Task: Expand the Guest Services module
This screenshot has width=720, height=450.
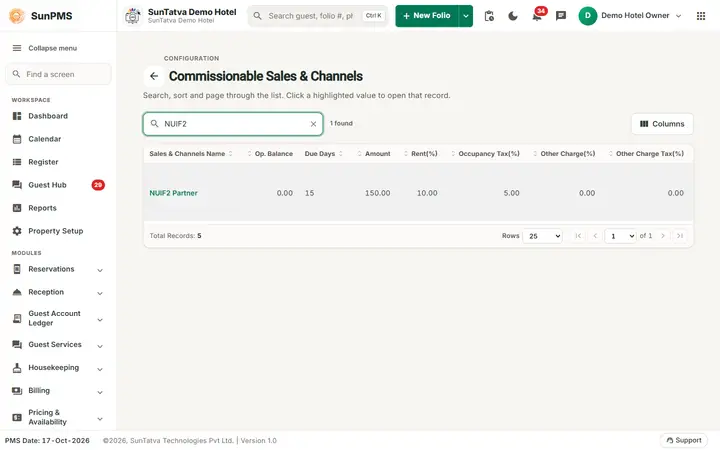Action: [x=58, y=345]
